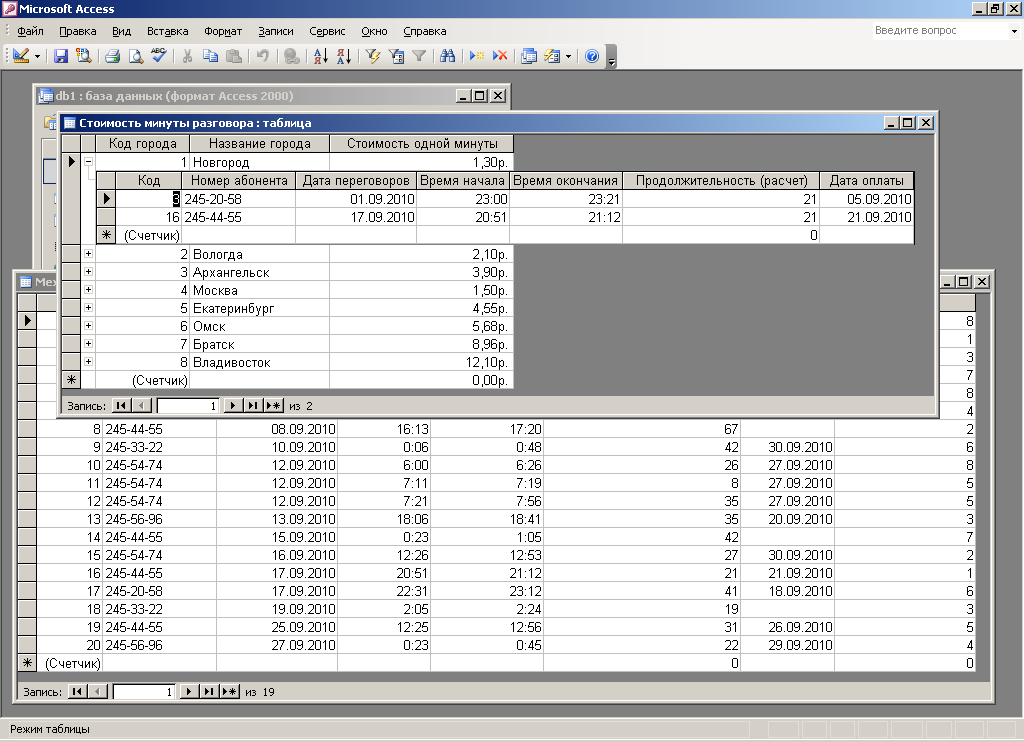
Task: Open the View mode dropdown arrow
Action: point(37,57)
